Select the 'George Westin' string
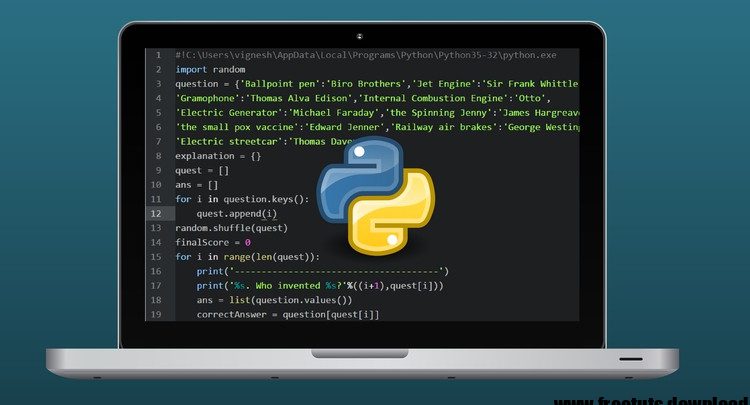Screen dimensions: 750x405 541,127
